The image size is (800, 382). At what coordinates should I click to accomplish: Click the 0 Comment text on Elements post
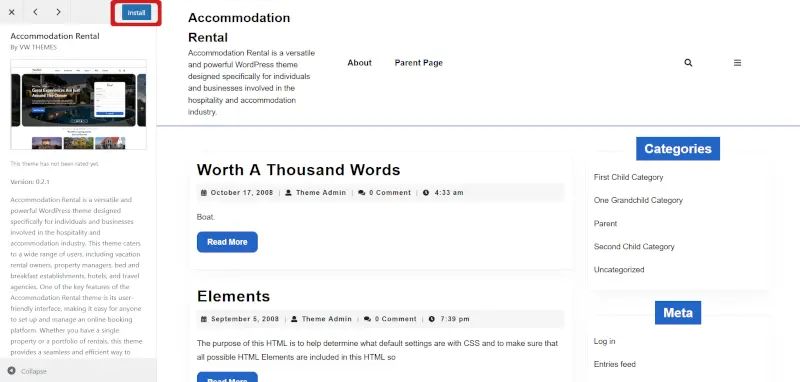click(395, 319)
